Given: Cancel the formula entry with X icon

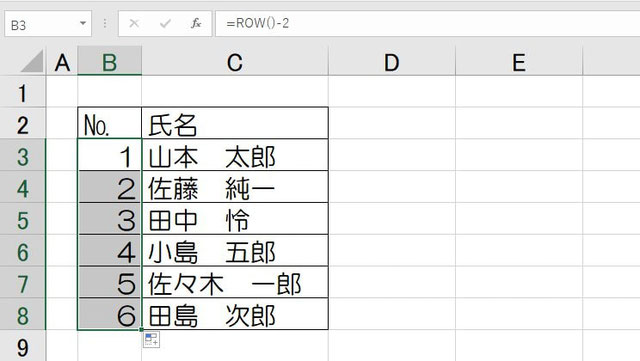Looking at the screenshot, I should [134, 24].
